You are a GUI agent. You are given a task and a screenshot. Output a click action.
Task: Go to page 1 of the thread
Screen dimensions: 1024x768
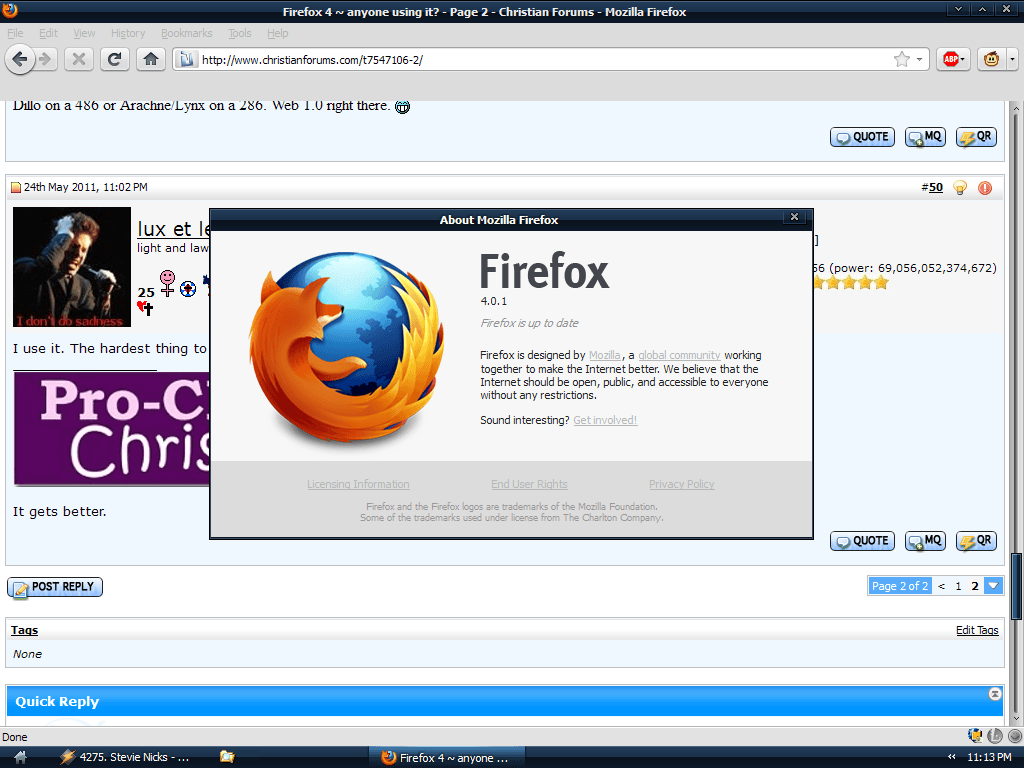(x=959, y=586)
